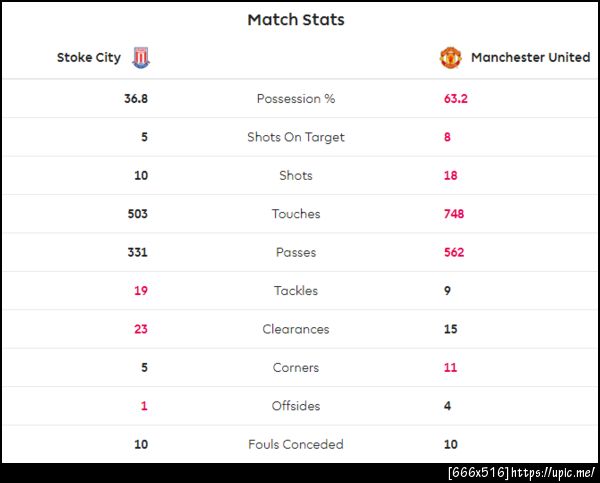The height and width of the screenshot is (483, 600).
Task: Open the Manchester United team name link
Action: (530, 58)
